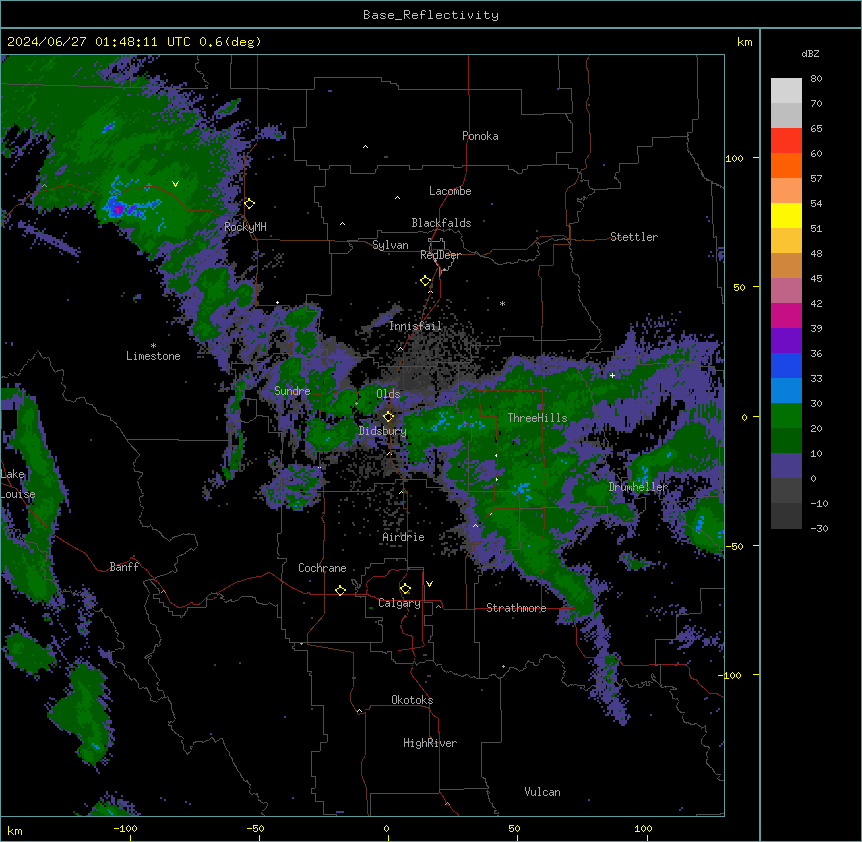Click the Olds city label
This screenshot has width=862, height=842.
[388, 394]
